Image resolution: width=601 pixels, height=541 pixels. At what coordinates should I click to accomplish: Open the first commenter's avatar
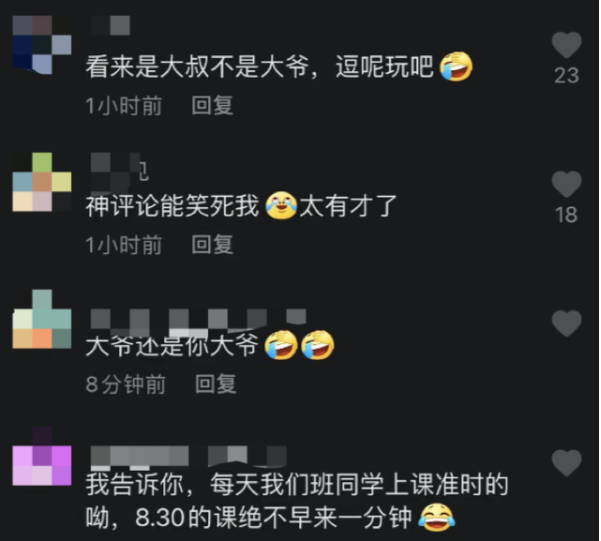click(42, 44)
